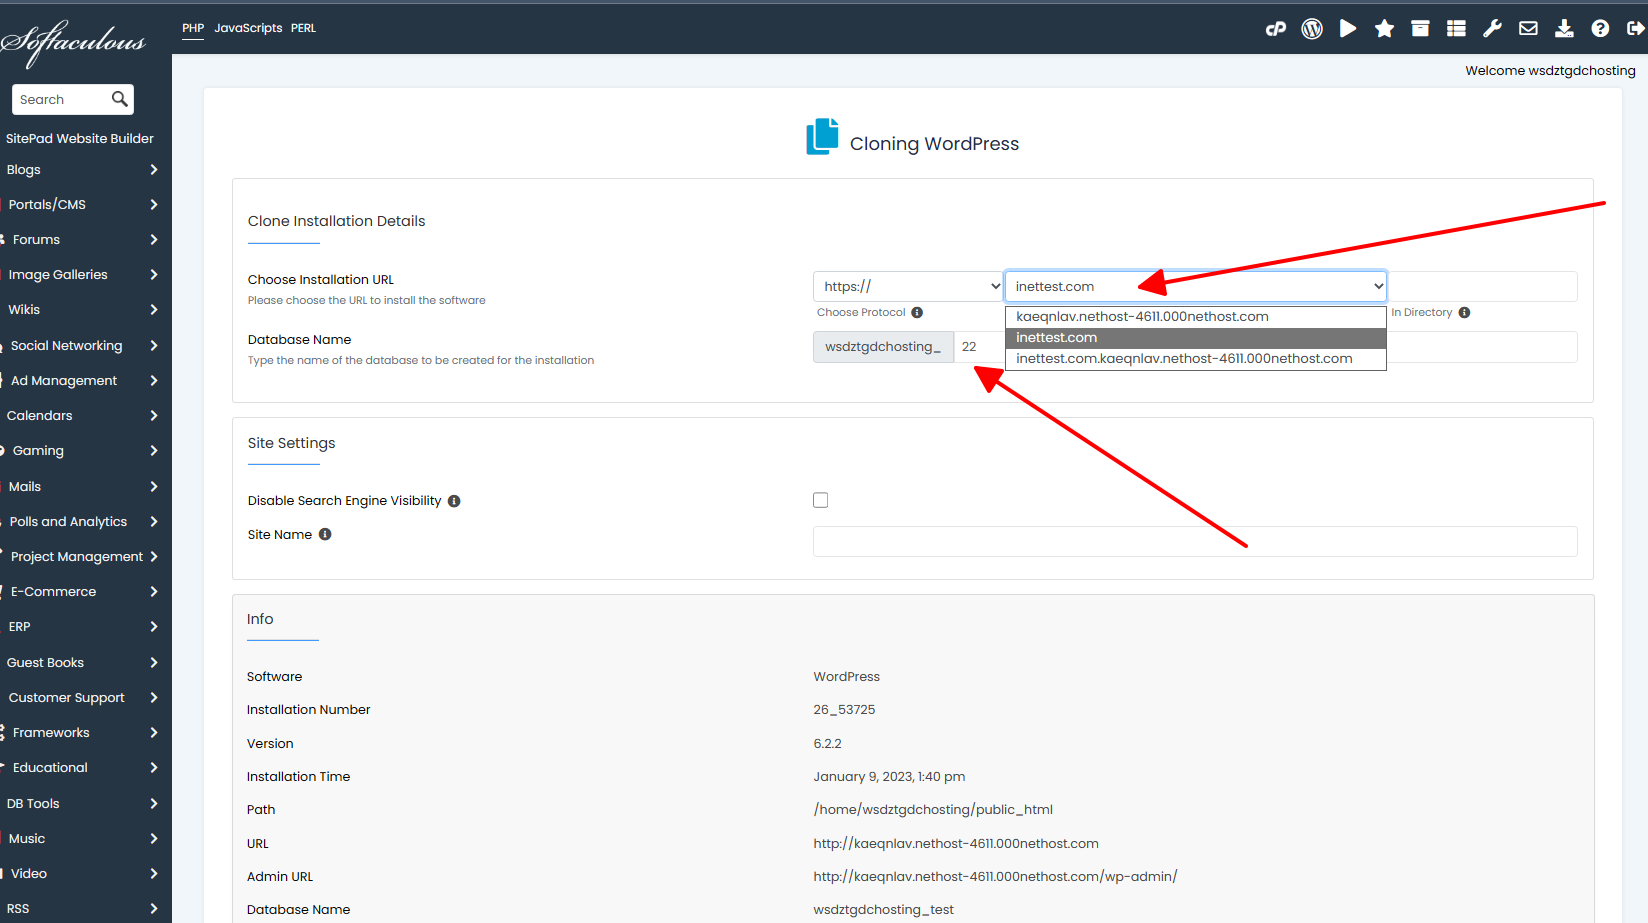Click the search magnifier icon
Screen dimensions: 1648x923
point(120,99)
